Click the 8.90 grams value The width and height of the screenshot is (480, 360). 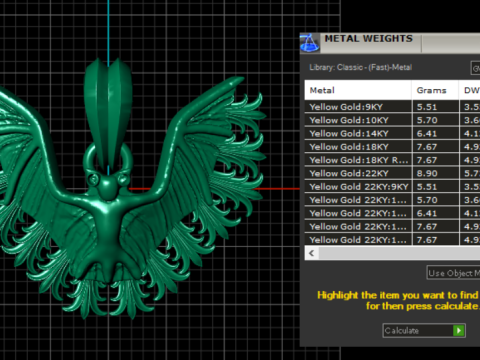427,174
